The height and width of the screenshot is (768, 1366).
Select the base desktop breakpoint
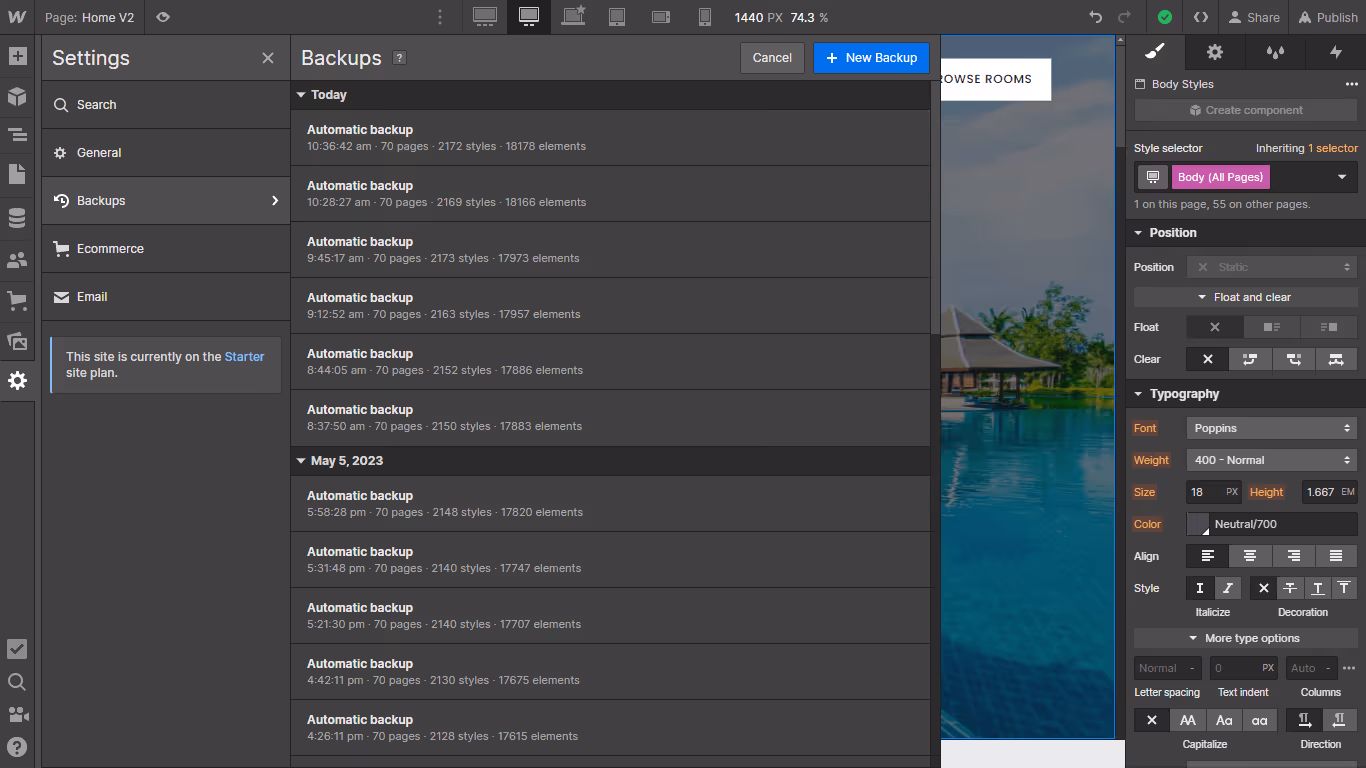tap(529, 17)
